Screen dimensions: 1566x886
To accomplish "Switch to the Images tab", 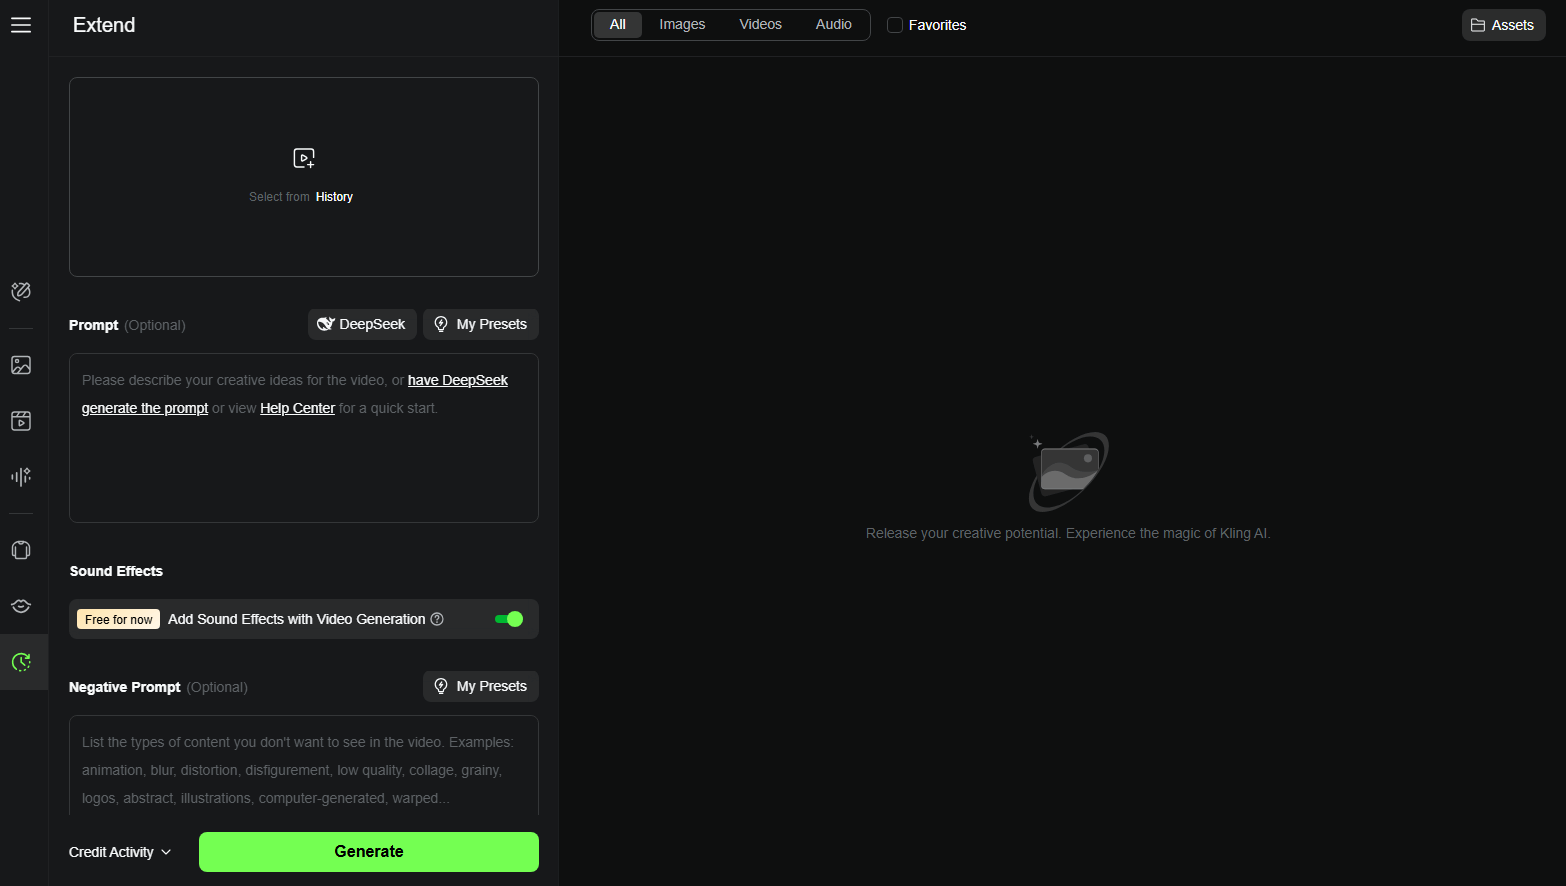I will point(682,25).
